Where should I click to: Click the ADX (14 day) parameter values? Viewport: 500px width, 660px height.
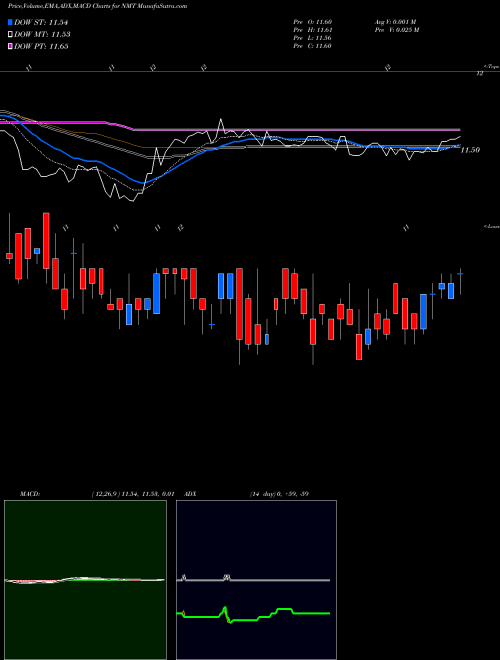click(x=279, y=494)
